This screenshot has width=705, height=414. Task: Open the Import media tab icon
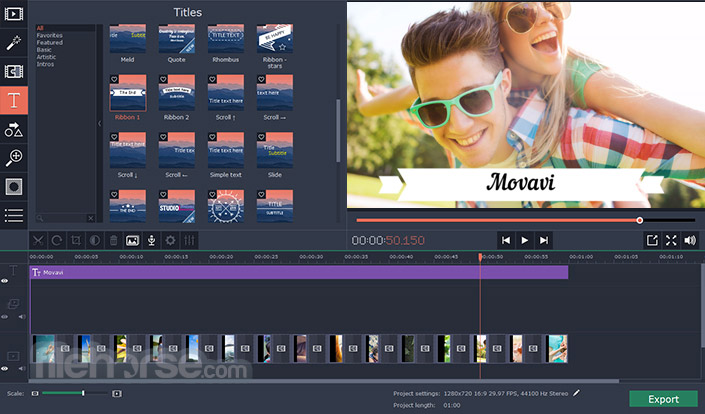coord(13,14)
